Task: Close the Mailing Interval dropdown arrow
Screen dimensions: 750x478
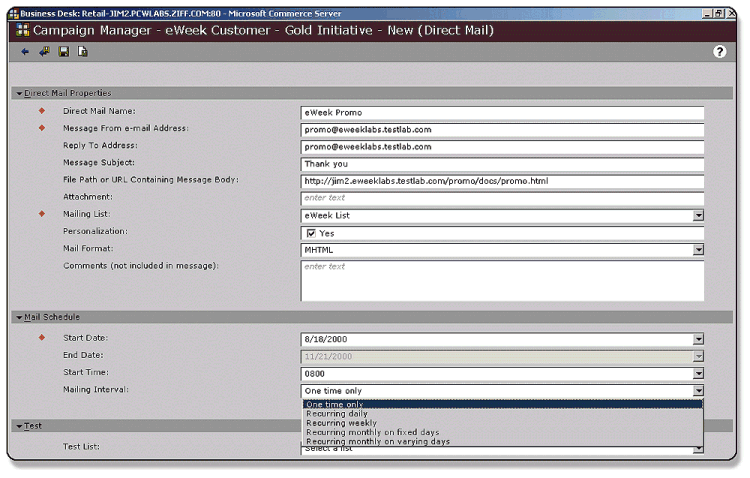Action: point(698,391)
